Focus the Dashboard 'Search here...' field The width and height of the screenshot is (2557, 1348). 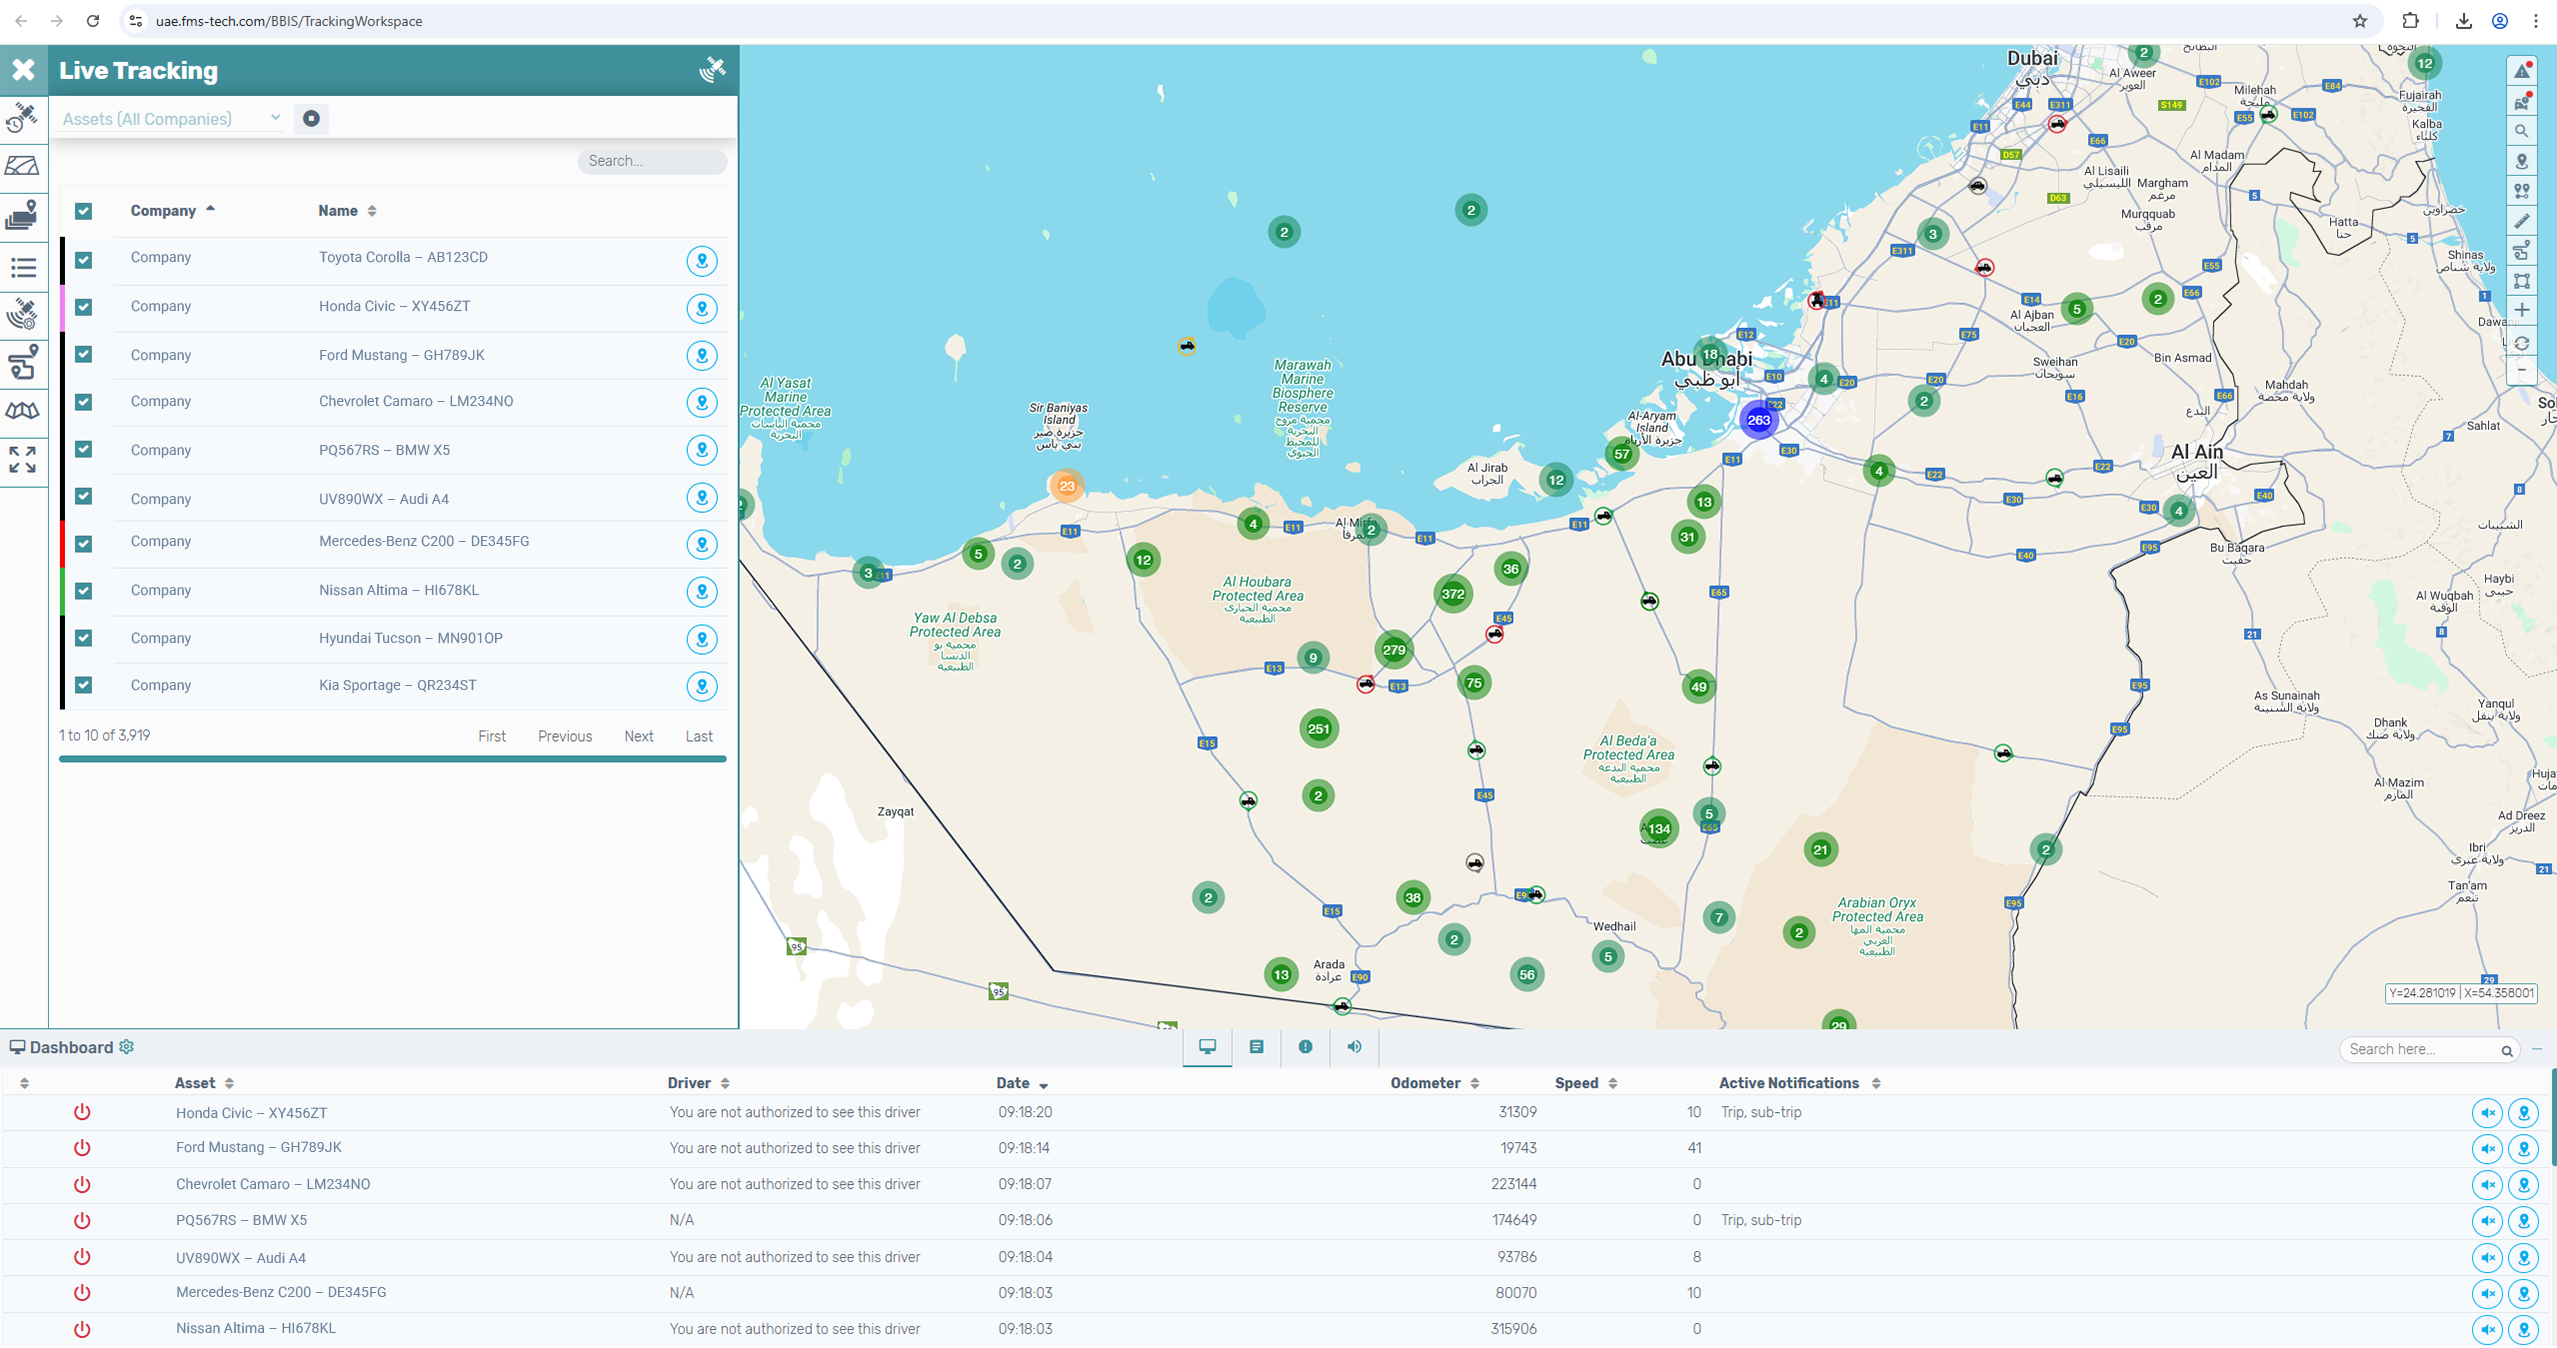click(2428, 1049)
